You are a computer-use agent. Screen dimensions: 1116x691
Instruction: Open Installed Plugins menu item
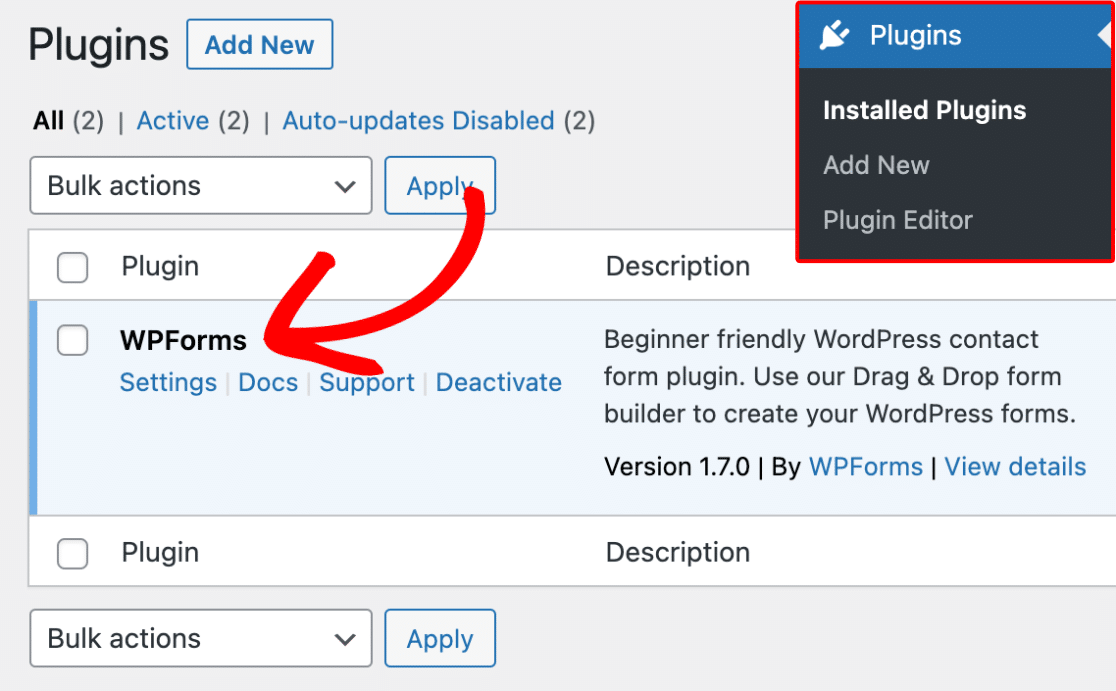point(924,111)
